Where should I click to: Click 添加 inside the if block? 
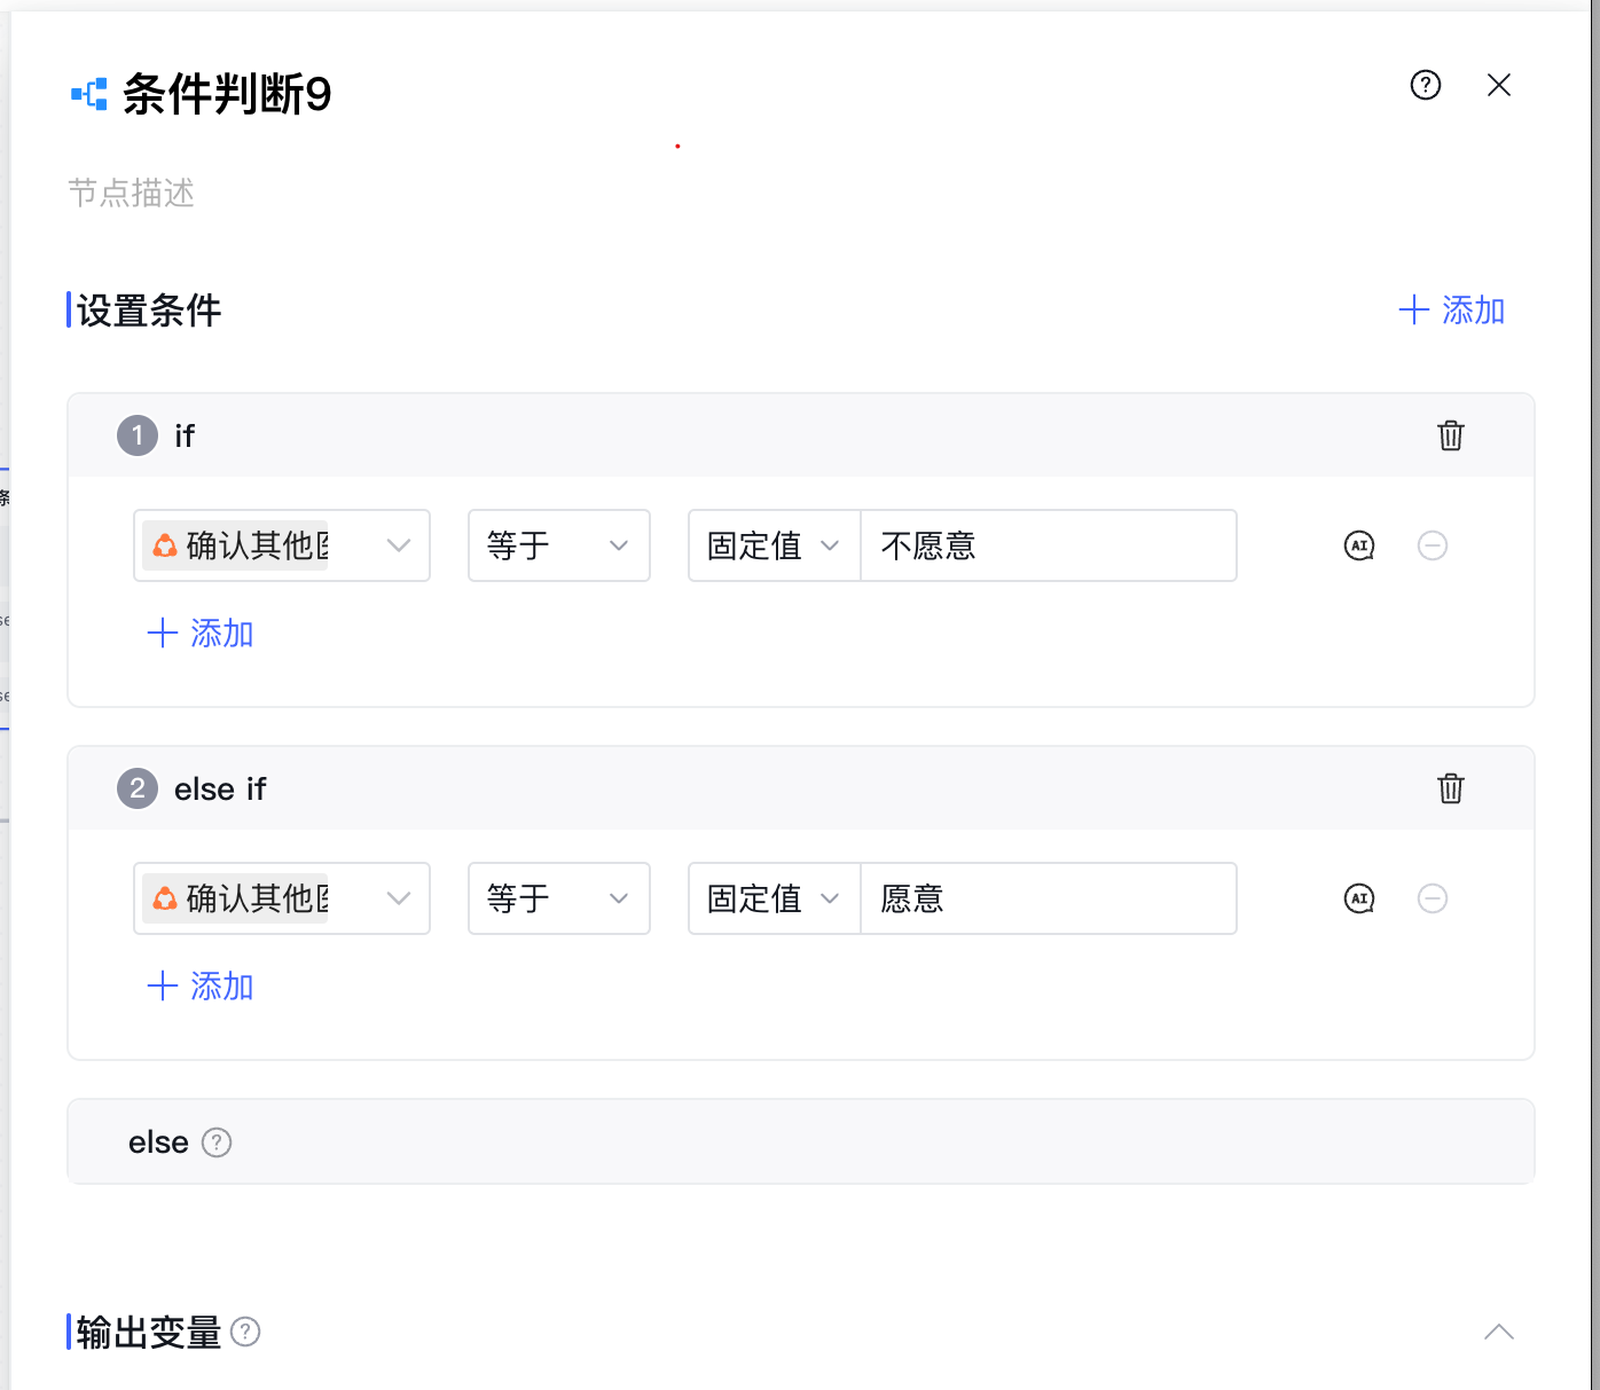tap(201, 633)
